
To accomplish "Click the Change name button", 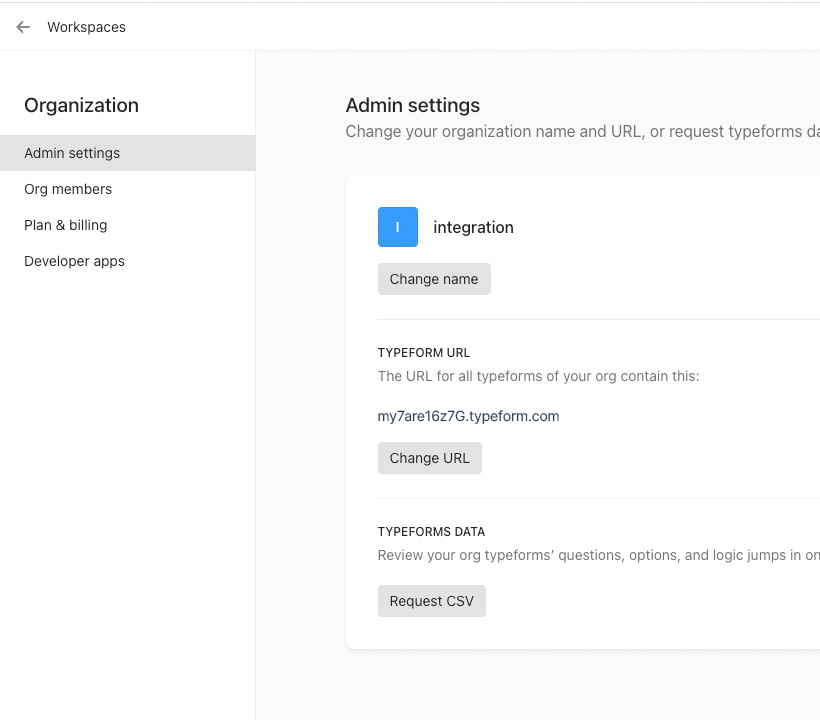I will click(x=434, y=279).
